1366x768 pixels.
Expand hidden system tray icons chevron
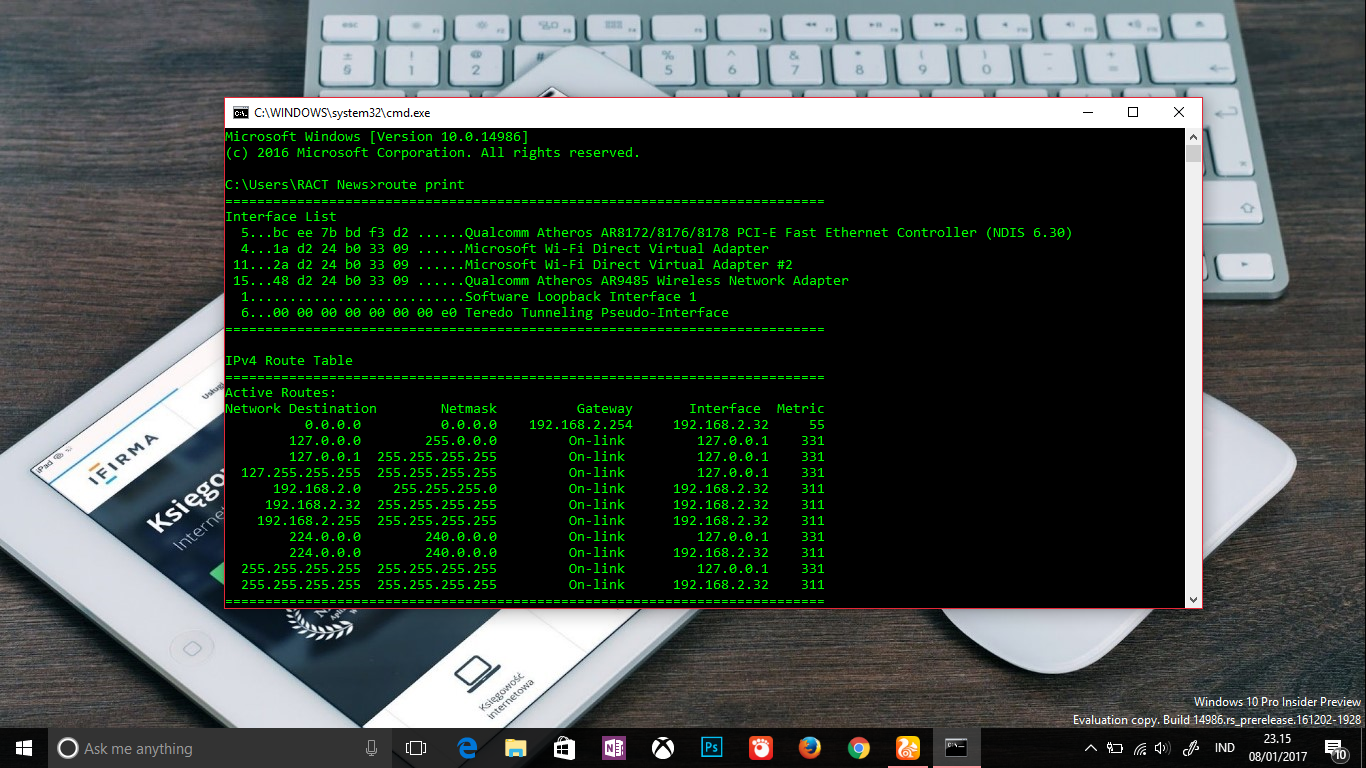[1090, 748]
